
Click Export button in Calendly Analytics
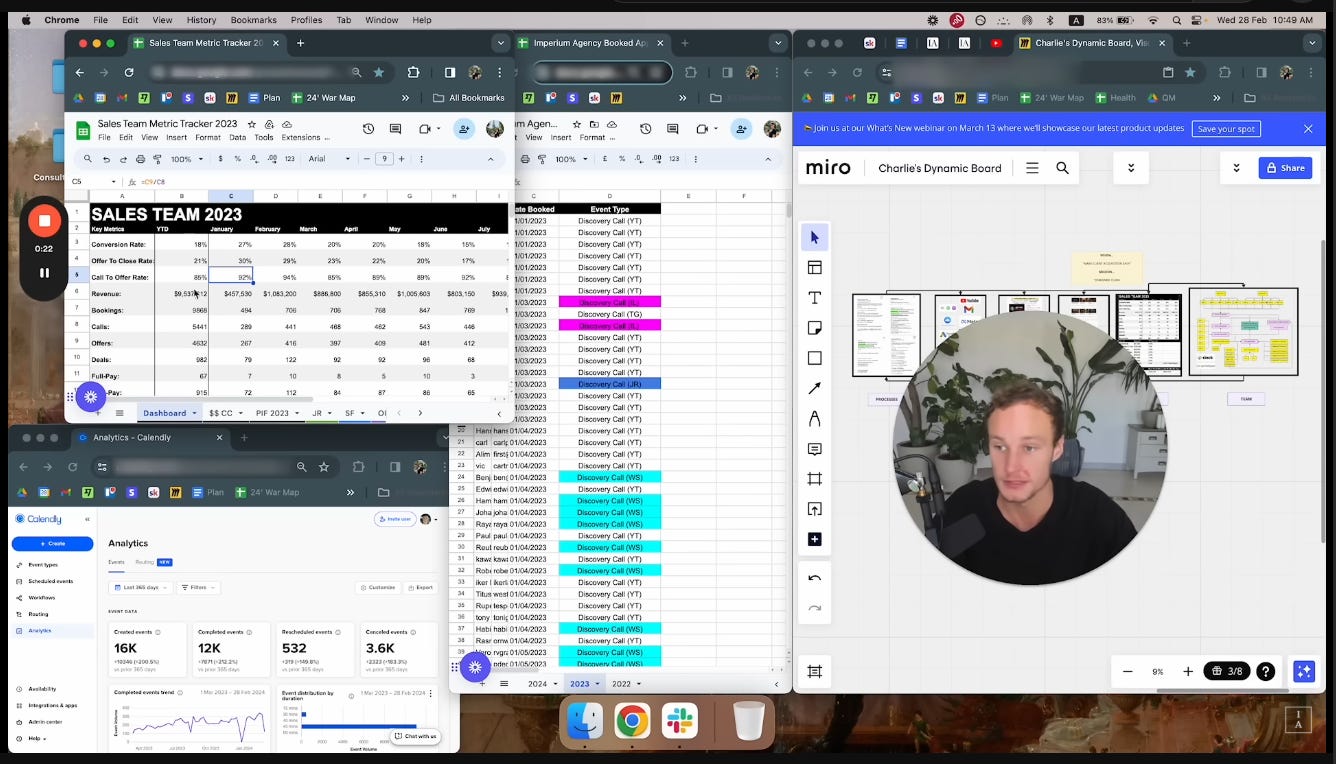click(x=421, y=588)
